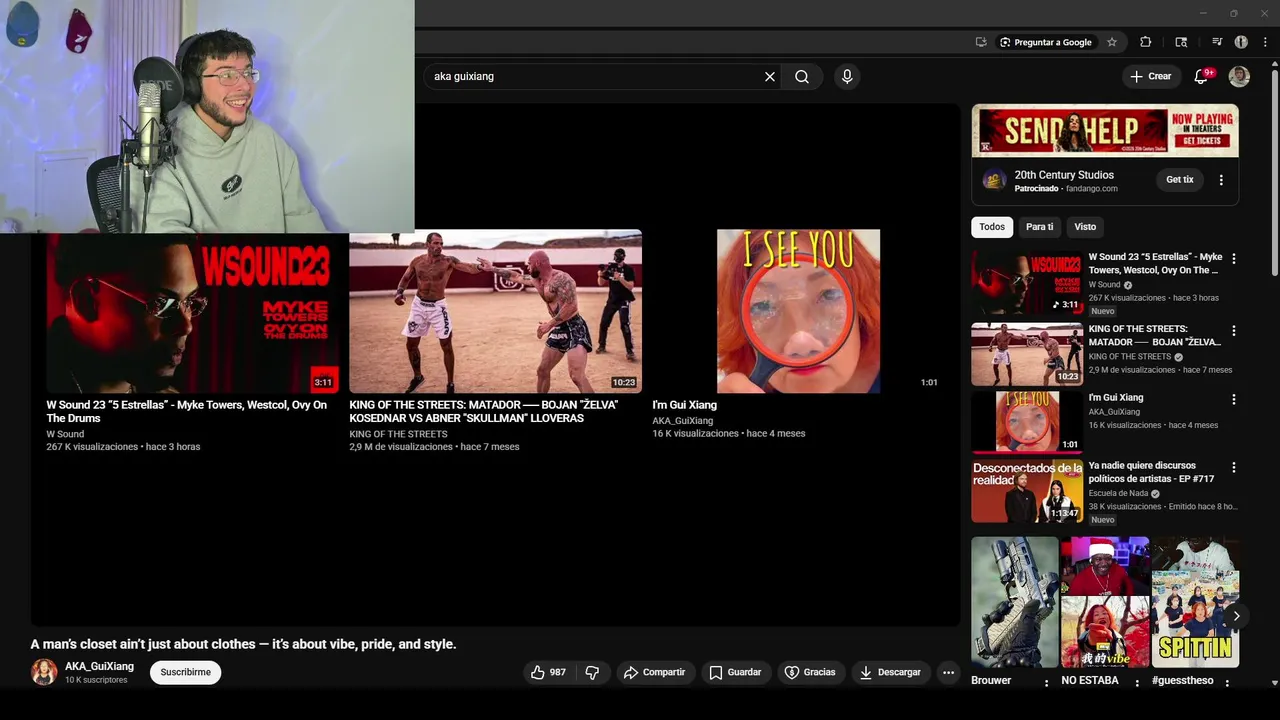
Task: Click endscreen title KING OF THE STREETS: MATADOR
Action: coord(484,411)
